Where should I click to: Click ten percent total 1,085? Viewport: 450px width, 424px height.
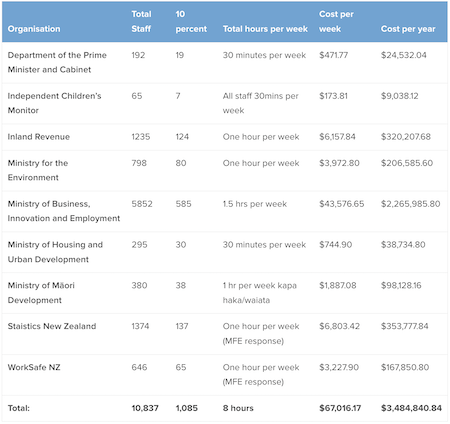coord(186,408)
